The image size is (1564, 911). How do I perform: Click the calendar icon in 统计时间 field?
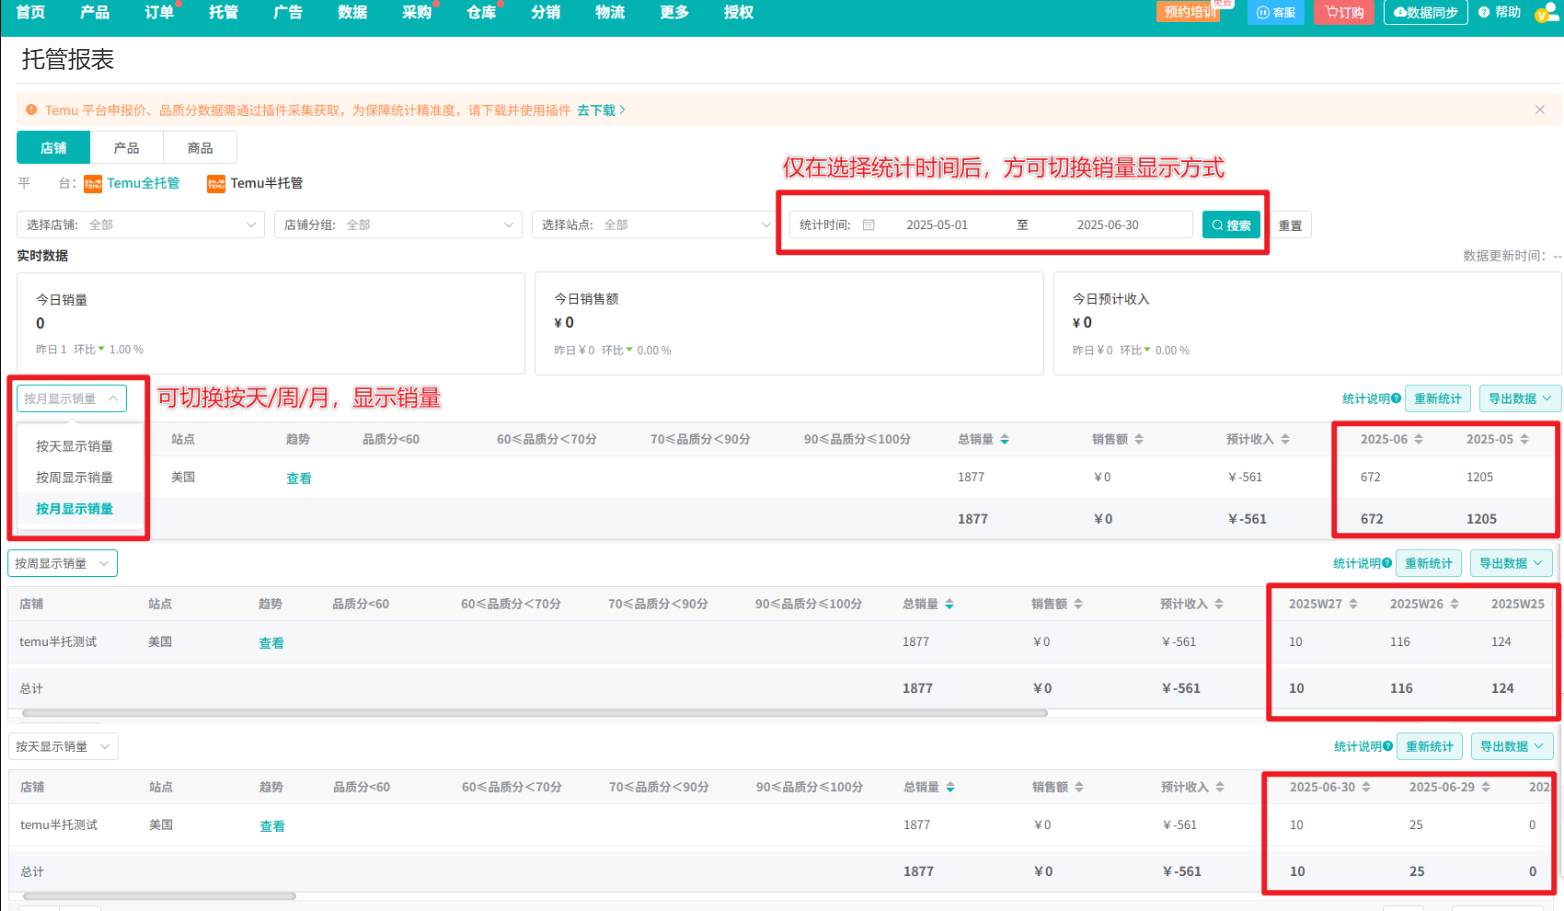(869, 225)
